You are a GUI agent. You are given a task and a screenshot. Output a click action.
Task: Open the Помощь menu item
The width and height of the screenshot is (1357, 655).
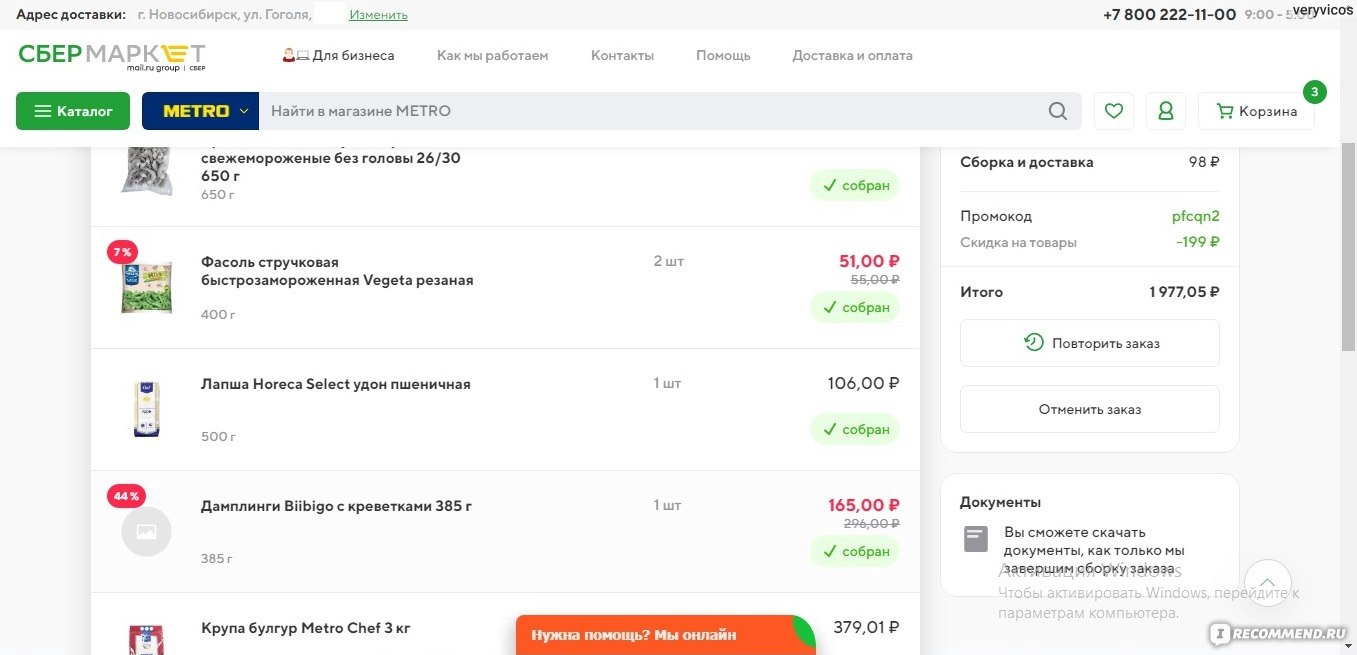pyautogui.click(x=723, y=56)
